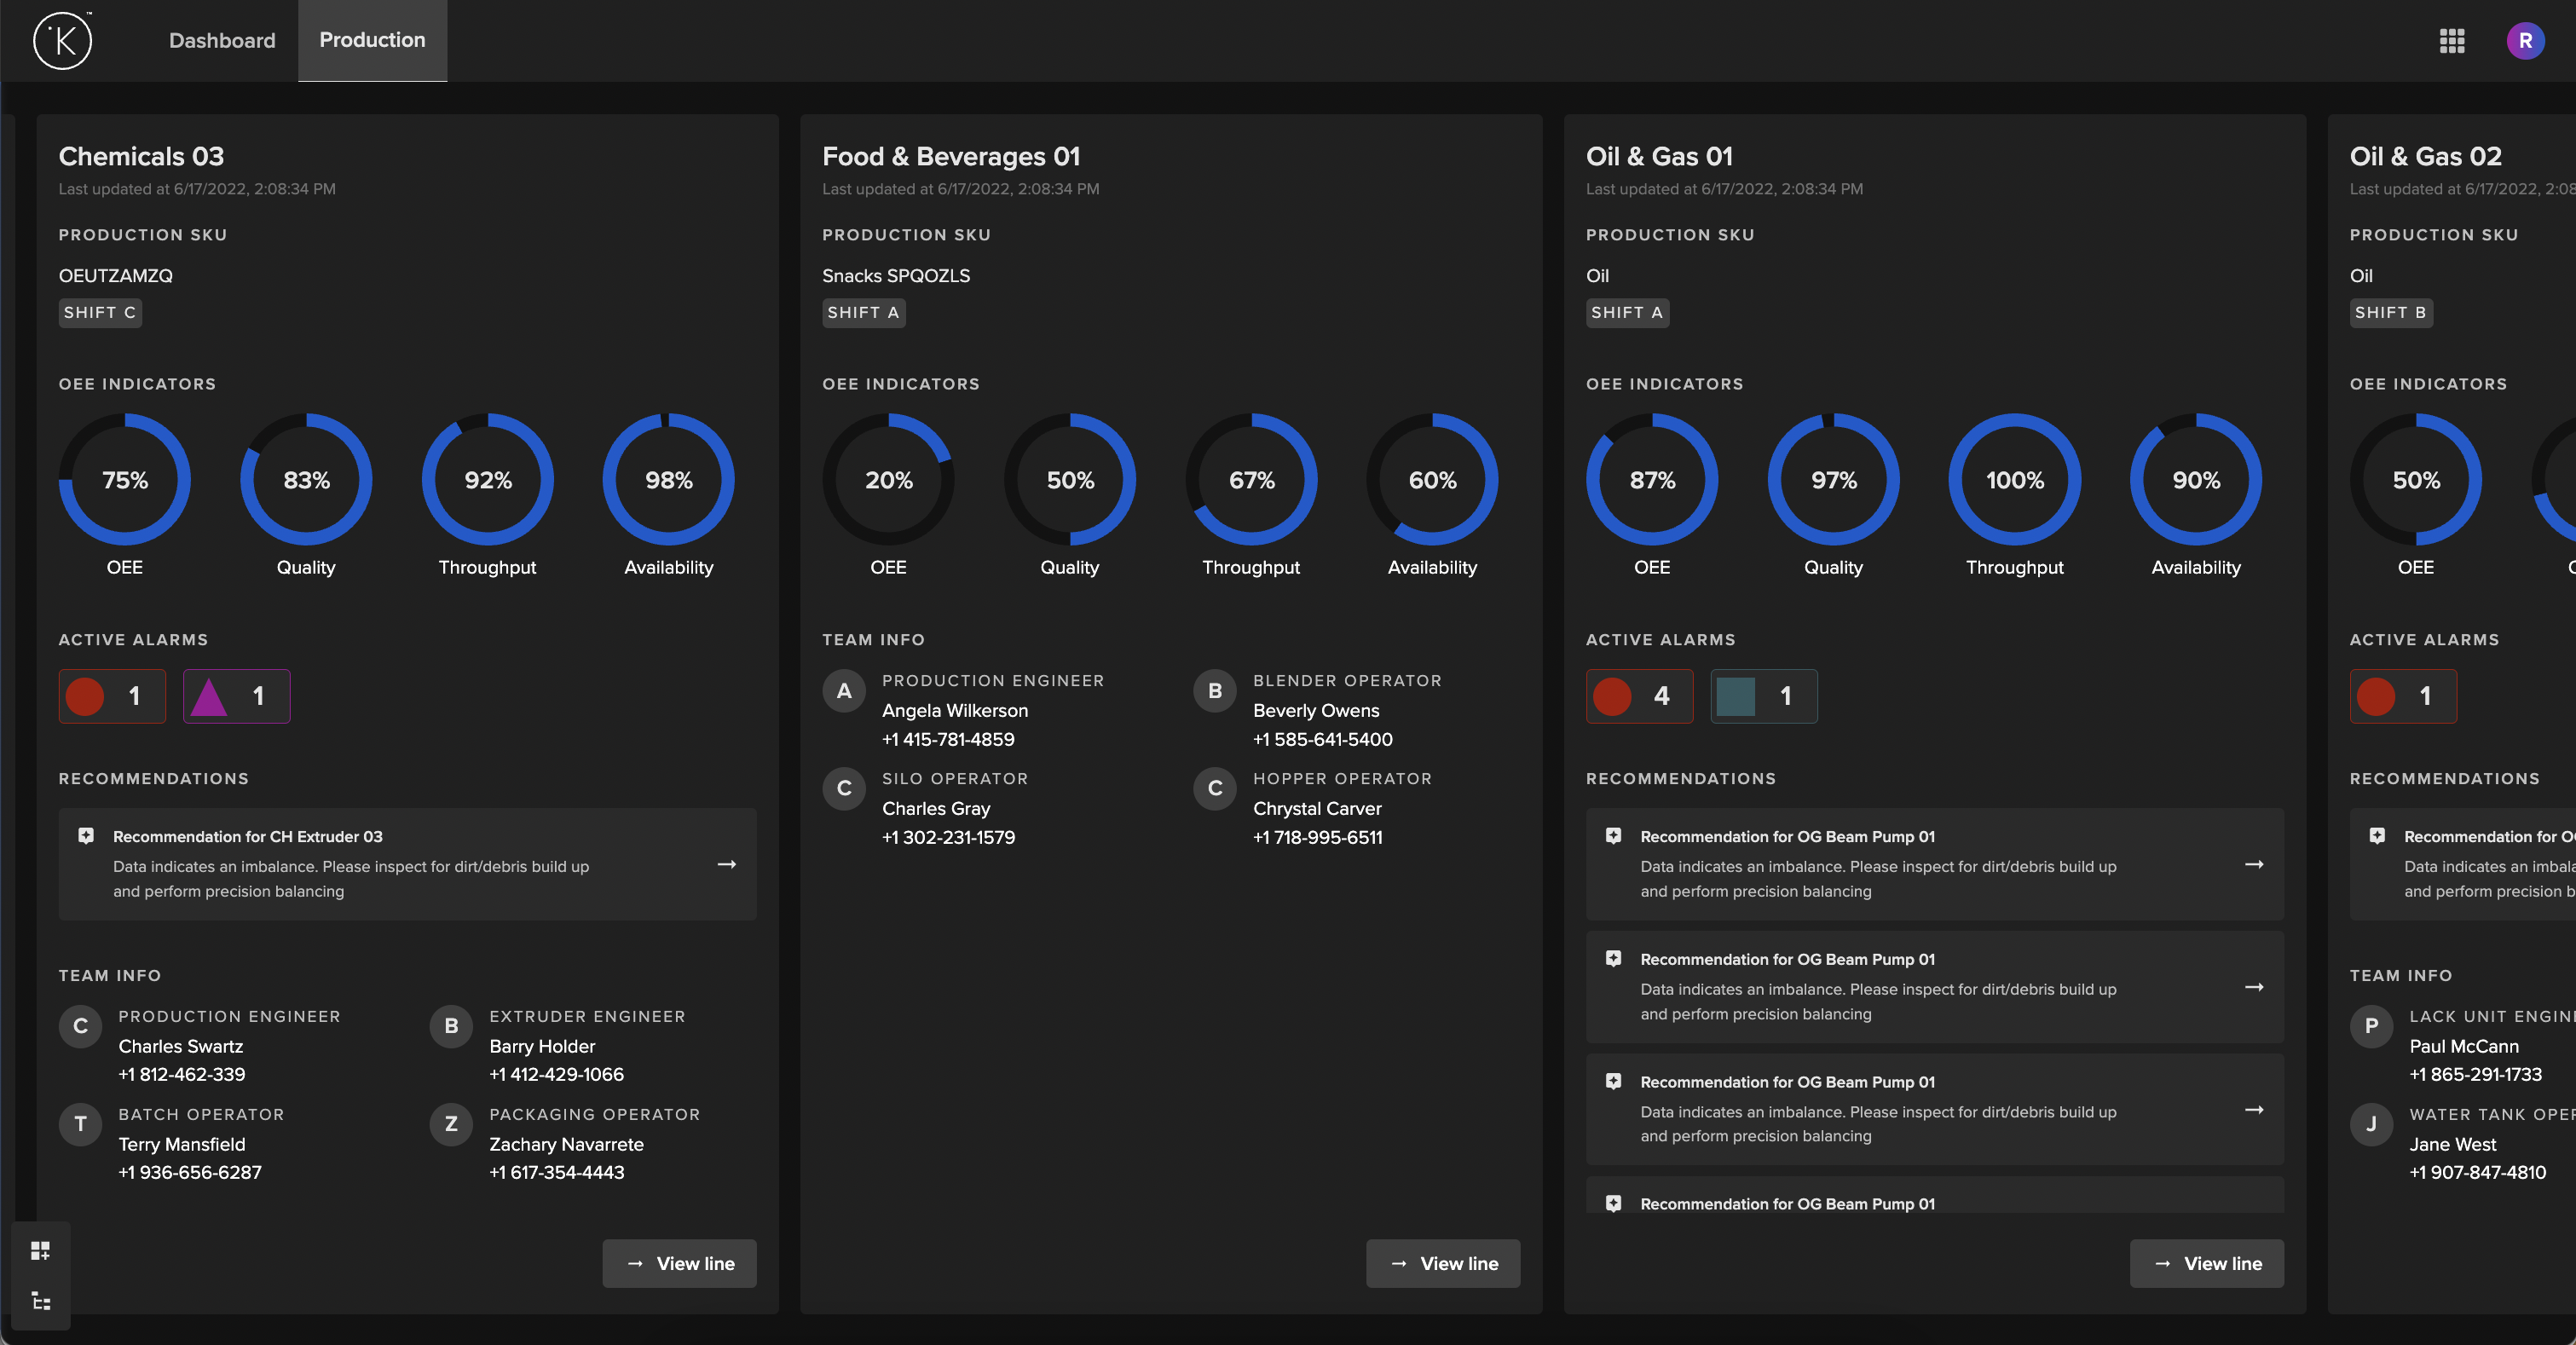Click the 75% OEE gauge in Chemicals 03
Image resolution: width=2576 pixels, height=1345 pixels.
pyautogui.click(x=124, y=480)
